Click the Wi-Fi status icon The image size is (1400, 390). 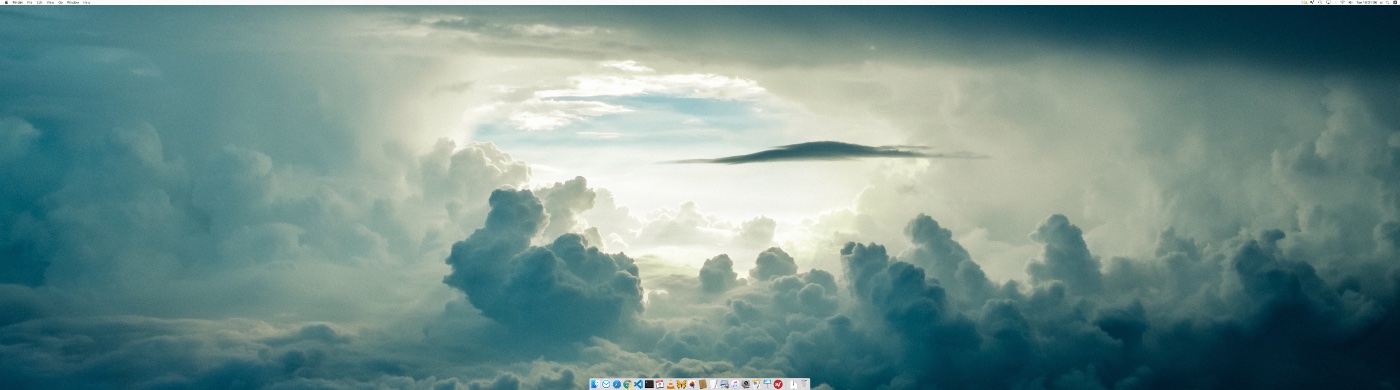click(x=1342, y=3)
